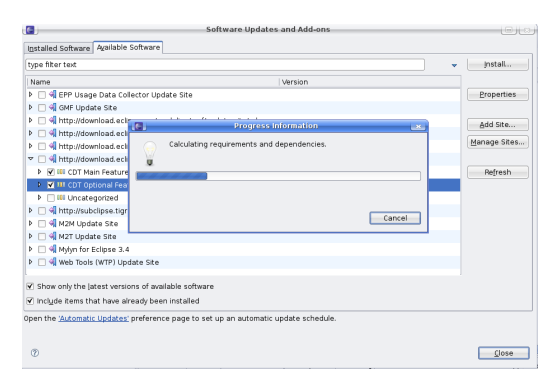Switch to the Installed Software tab
560x392 pixels.
coord(59,48)
